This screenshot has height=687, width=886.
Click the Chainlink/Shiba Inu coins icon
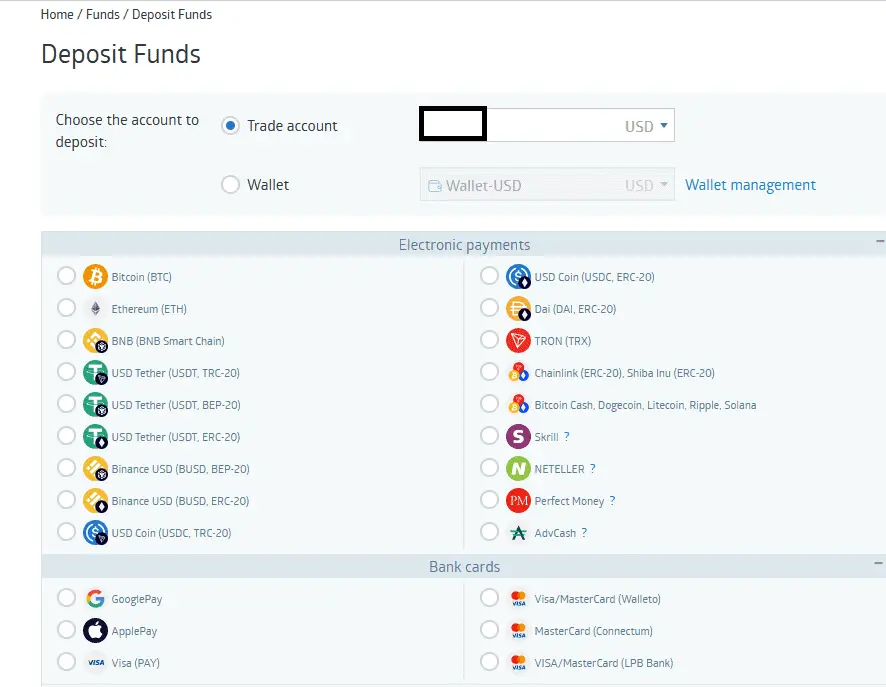(x=518, y=372)
